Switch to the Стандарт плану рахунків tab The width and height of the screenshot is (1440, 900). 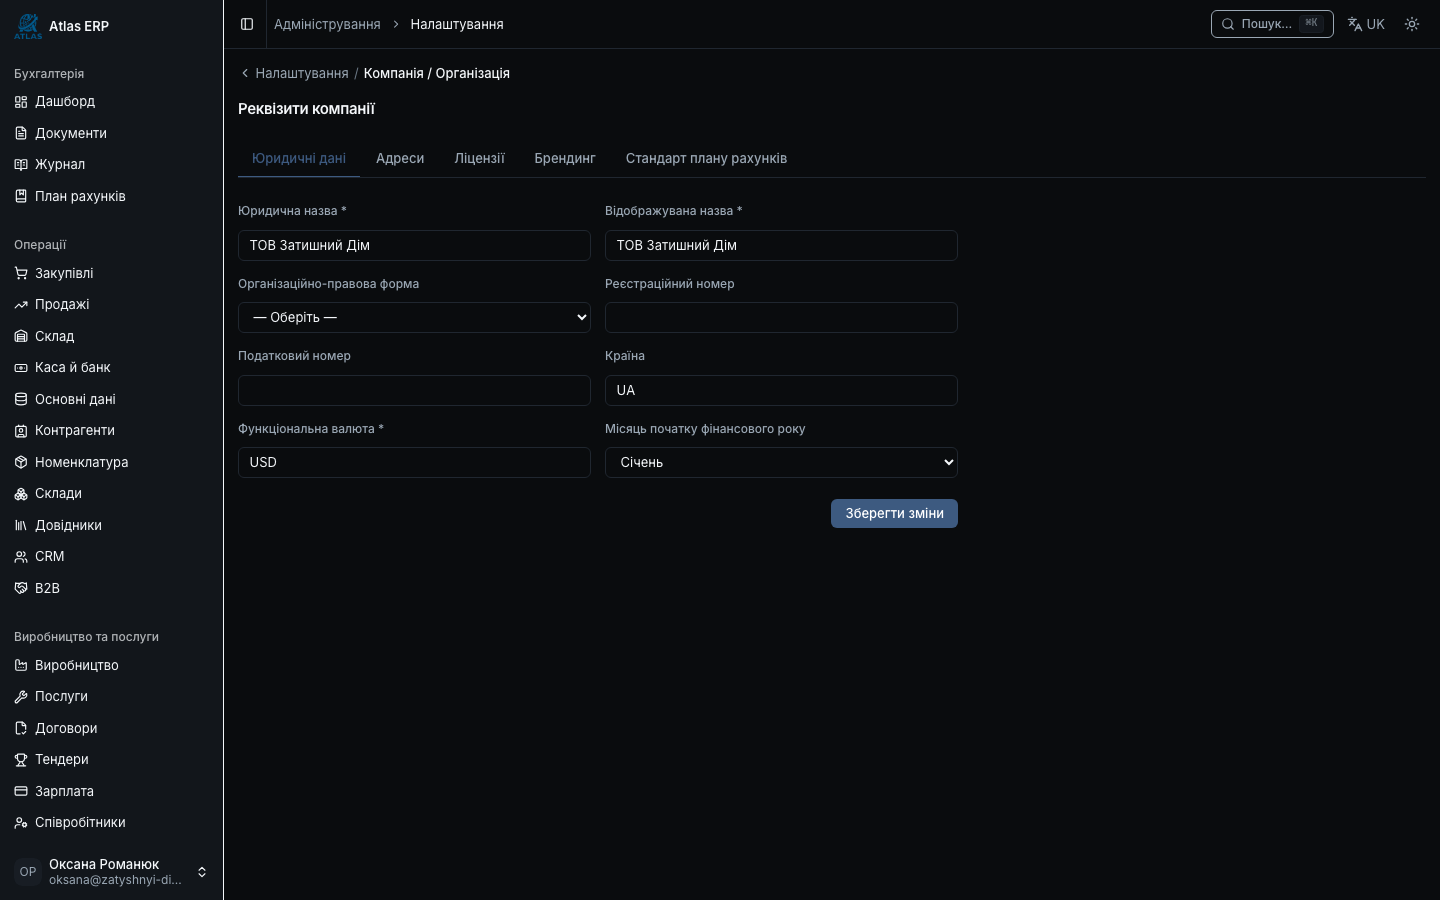pyautogui.click(x=706, y=158)
